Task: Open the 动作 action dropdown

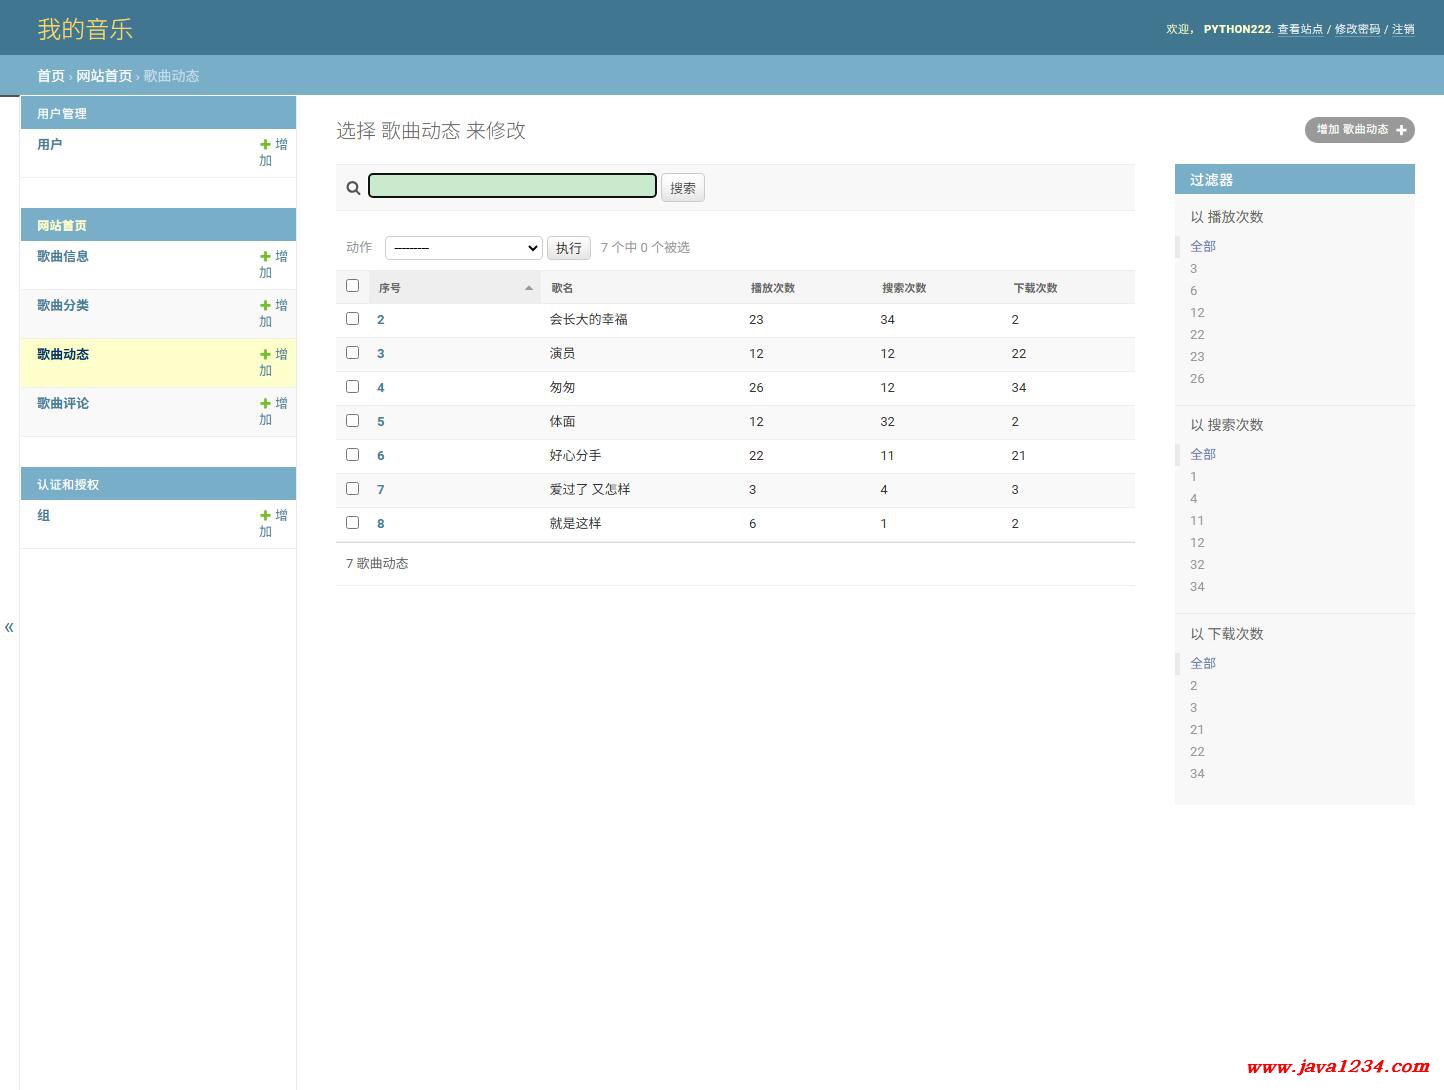Action: pos(463,248)
